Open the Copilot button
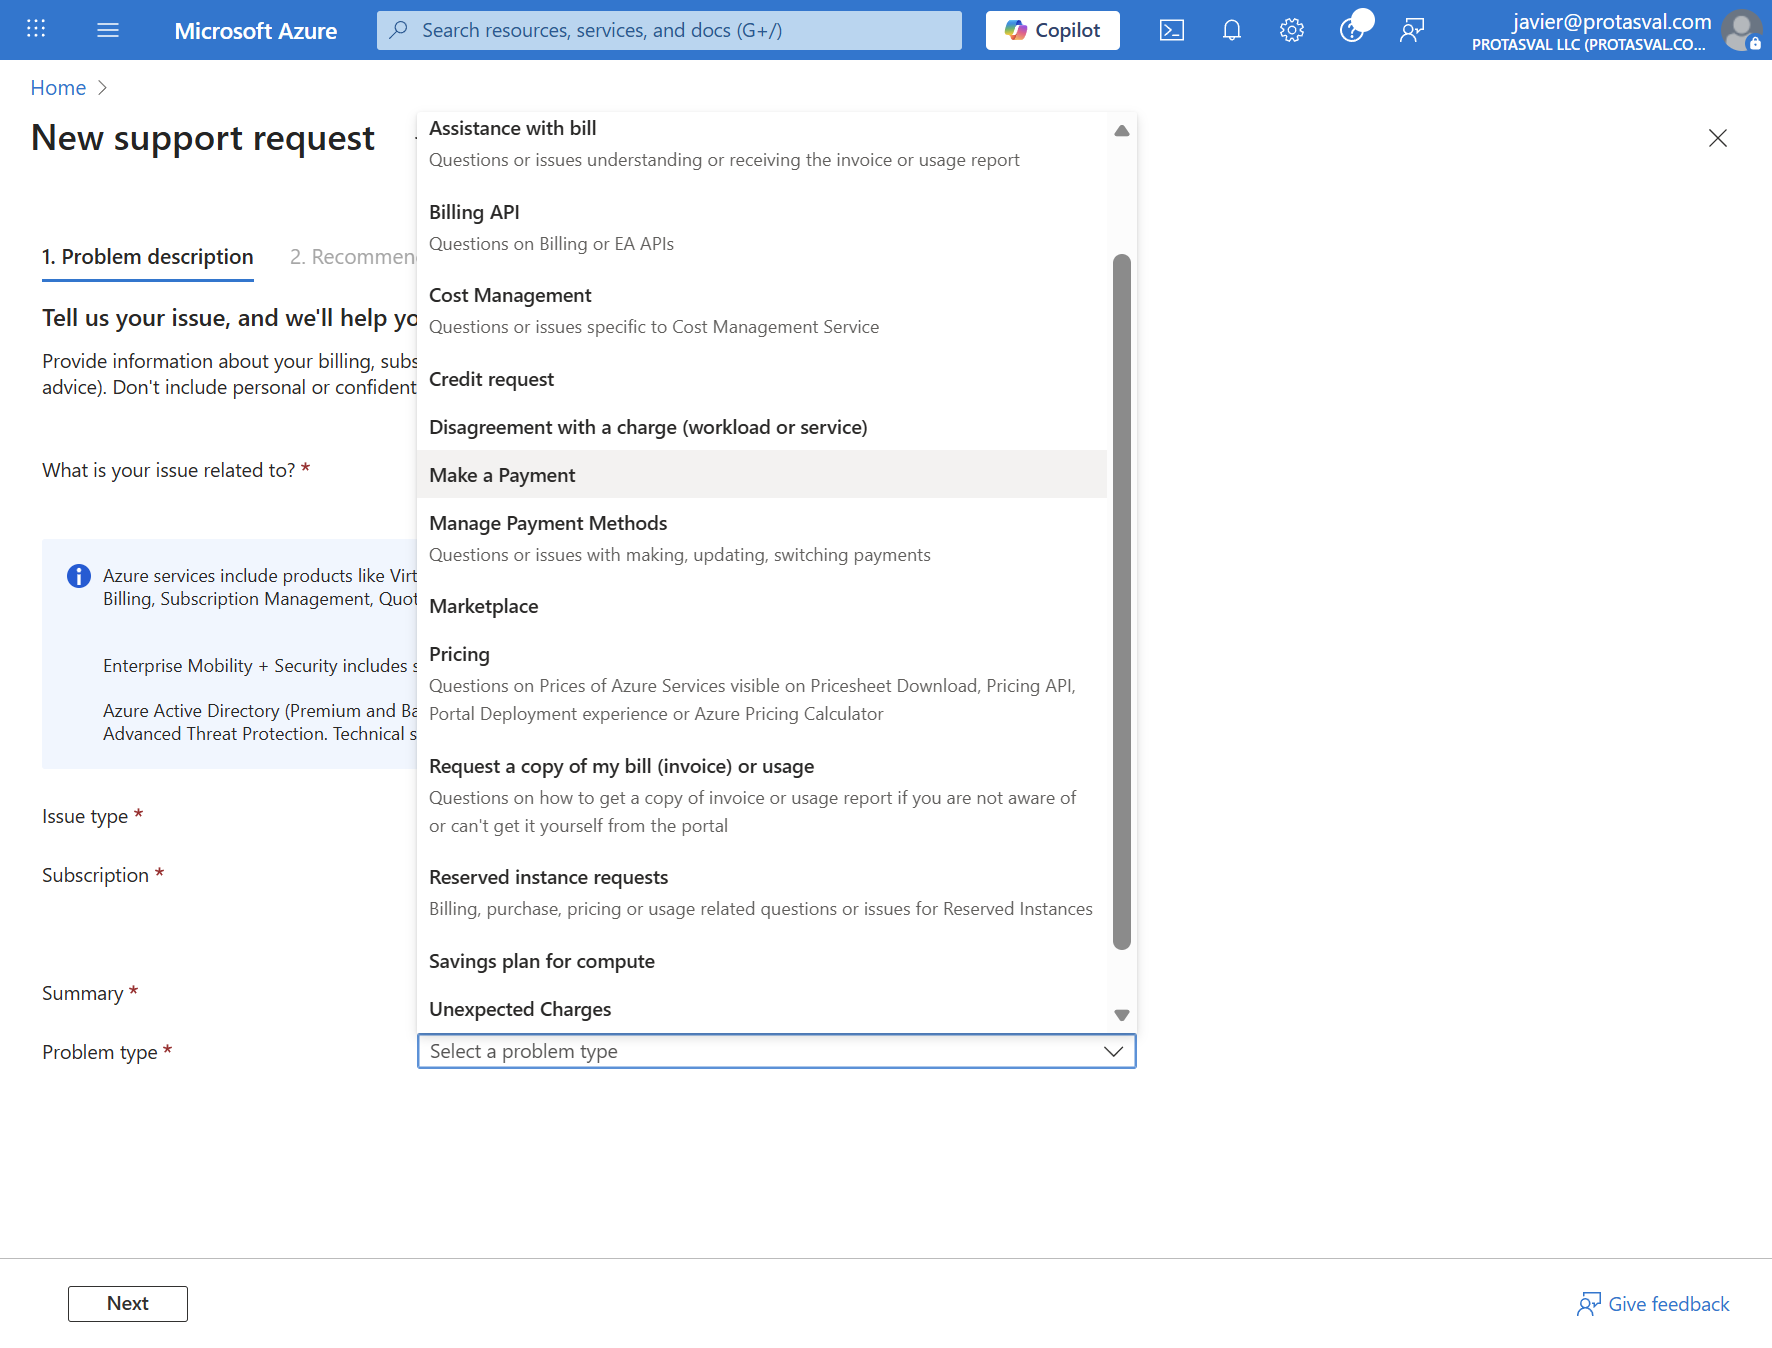 click(1053, 30)
